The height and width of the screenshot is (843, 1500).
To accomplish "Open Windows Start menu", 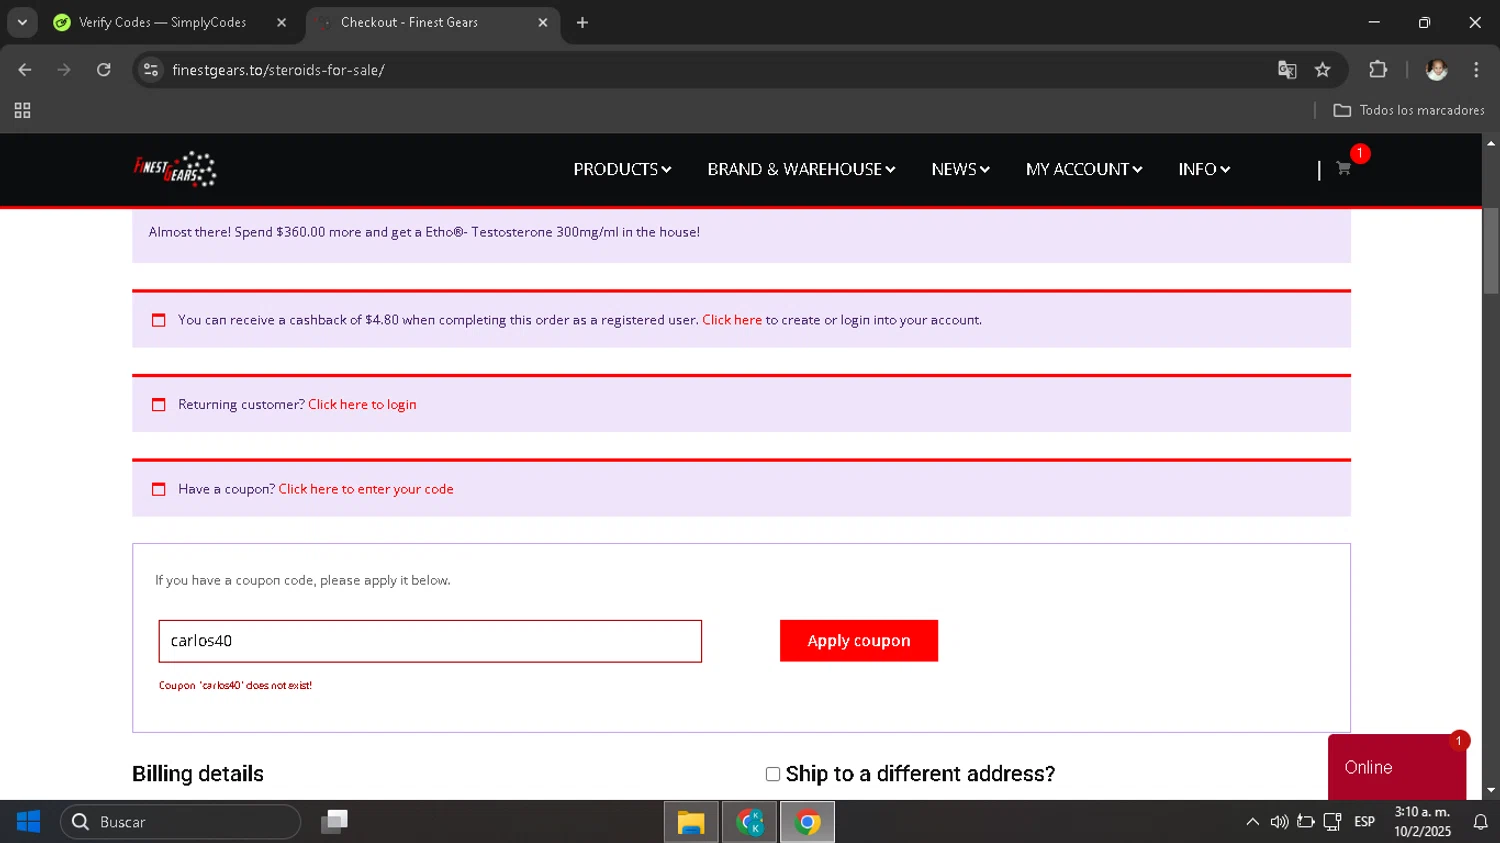I will click(28, 822).
